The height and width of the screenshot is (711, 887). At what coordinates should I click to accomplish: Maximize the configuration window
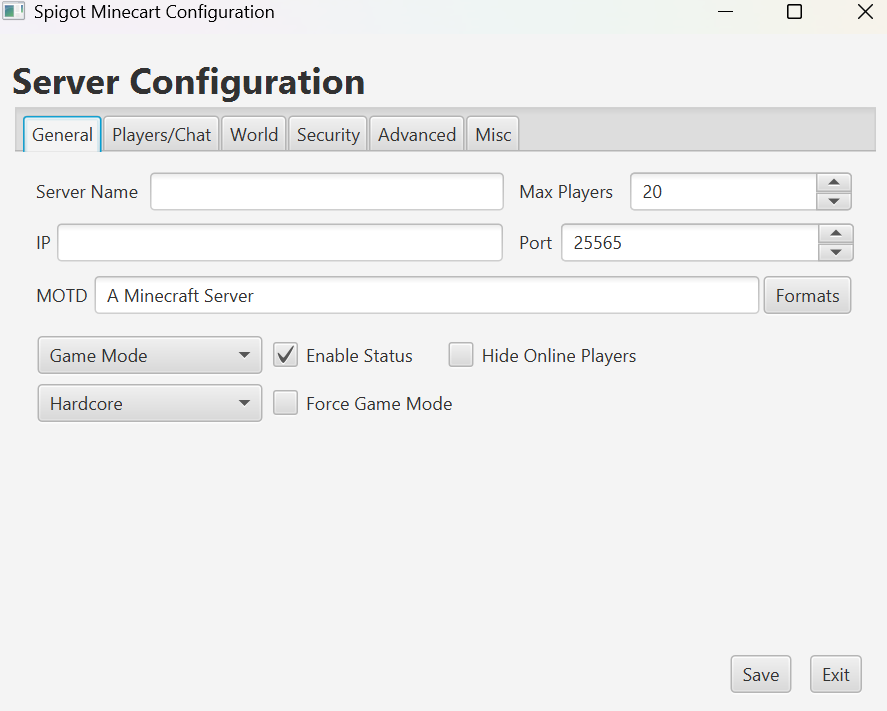795,11
